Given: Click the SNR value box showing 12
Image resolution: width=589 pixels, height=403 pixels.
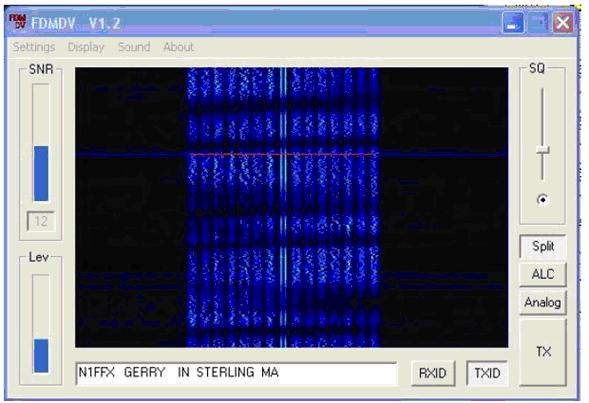Looking at the screenshot, I should [41, 221].
